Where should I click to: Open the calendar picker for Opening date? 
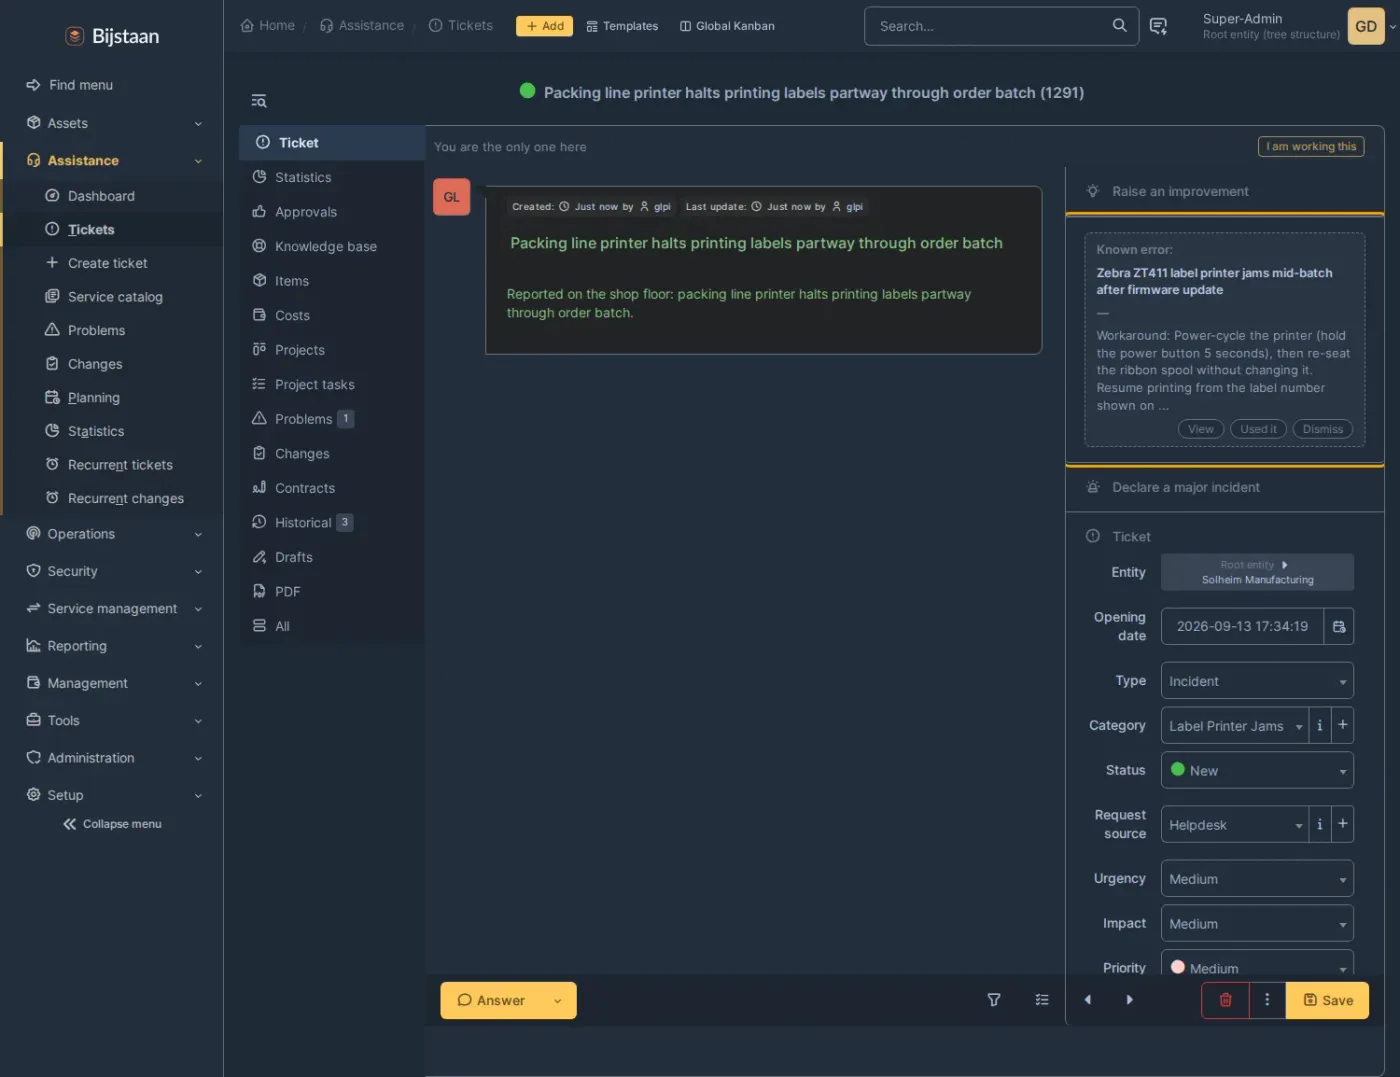(x=1339, y=626)
